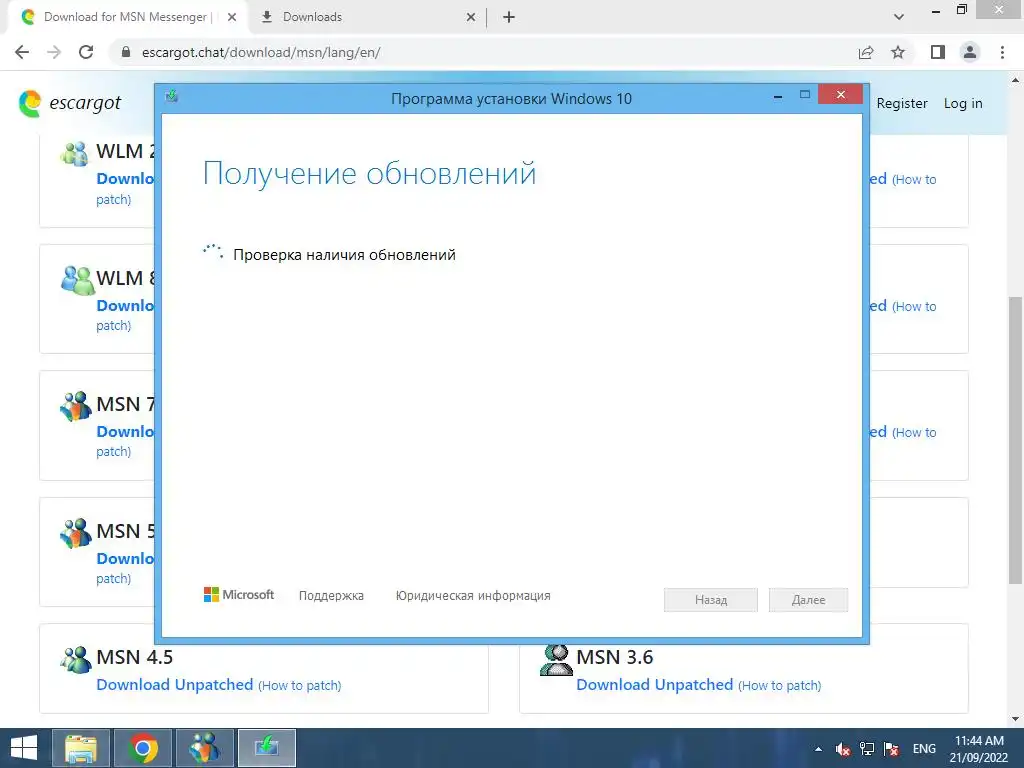The height and width of the screenshot is (768, 1024).
Task: Change the ENG input language
Action: pos(924,749)
